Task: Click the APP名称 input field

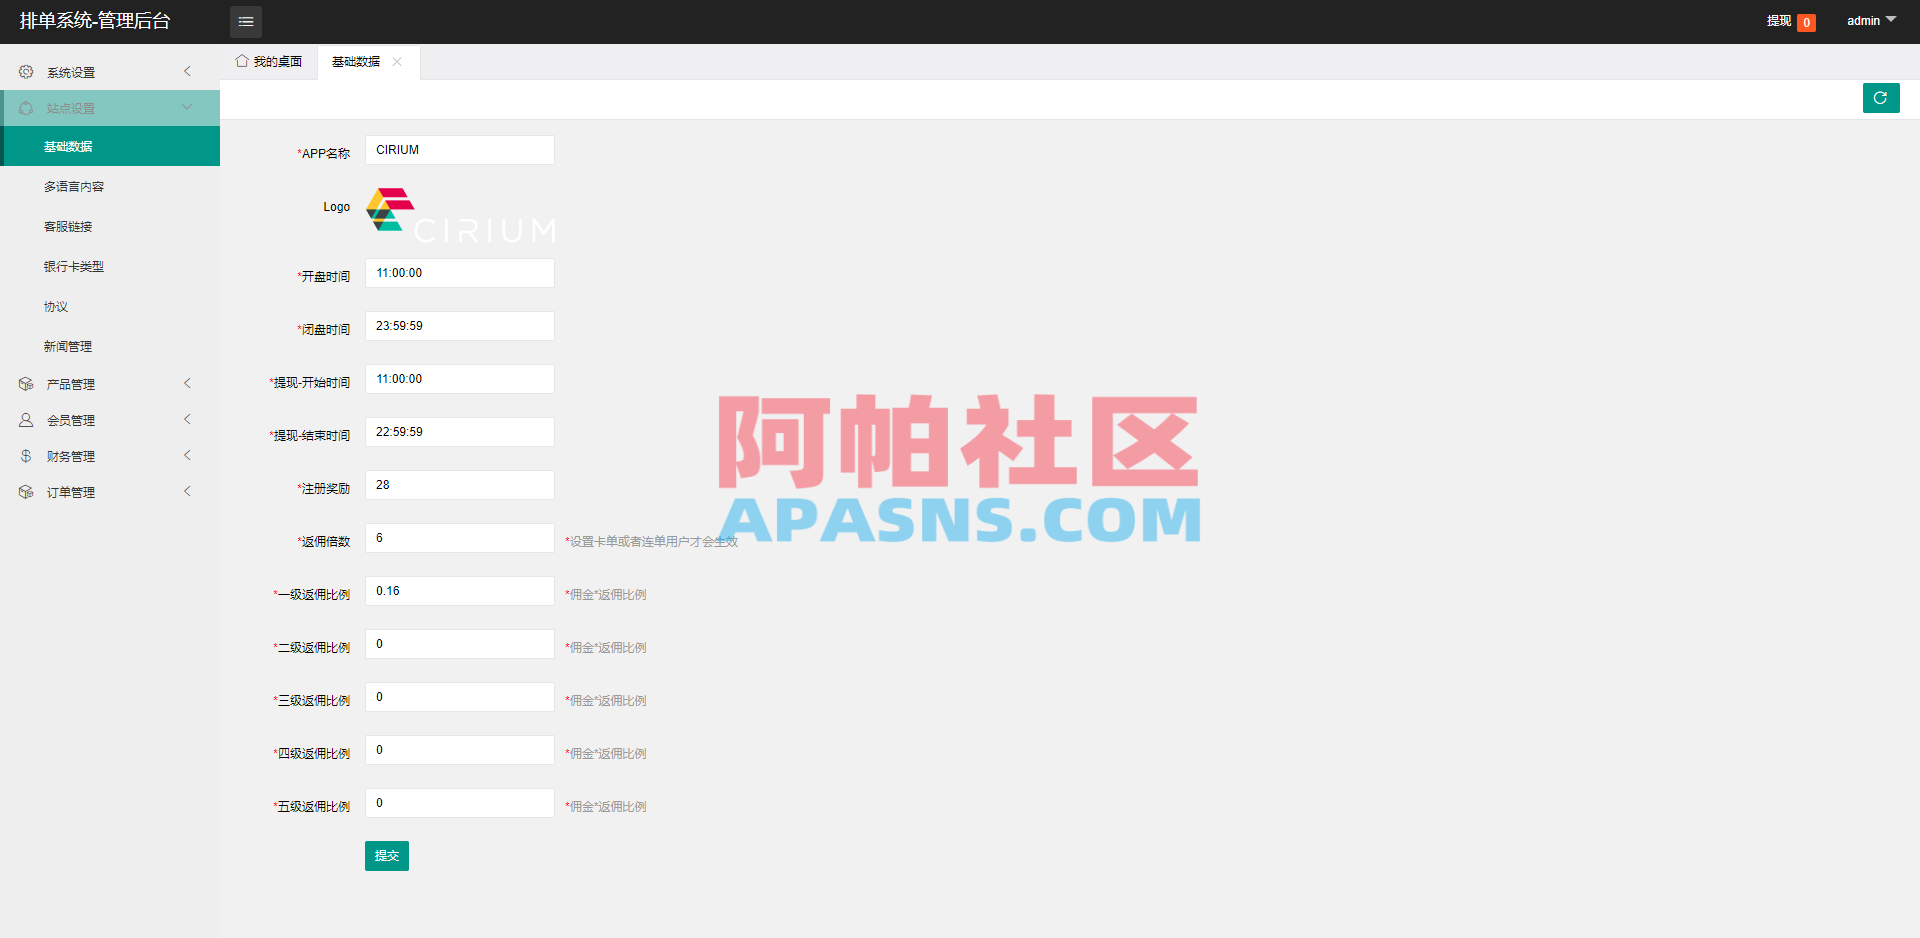Action: click(x=459, y=149)
